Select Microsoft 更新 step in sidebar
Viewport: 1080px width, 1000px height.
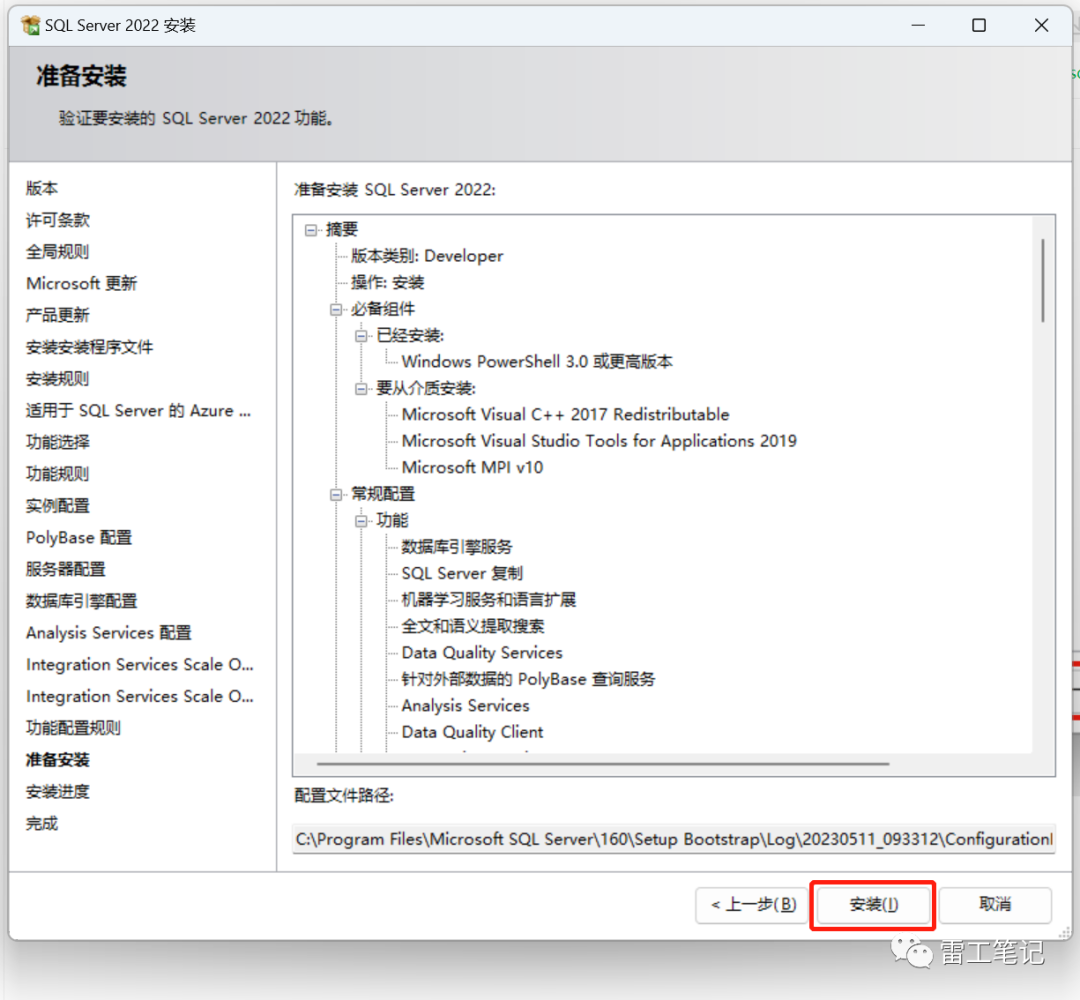81,283
